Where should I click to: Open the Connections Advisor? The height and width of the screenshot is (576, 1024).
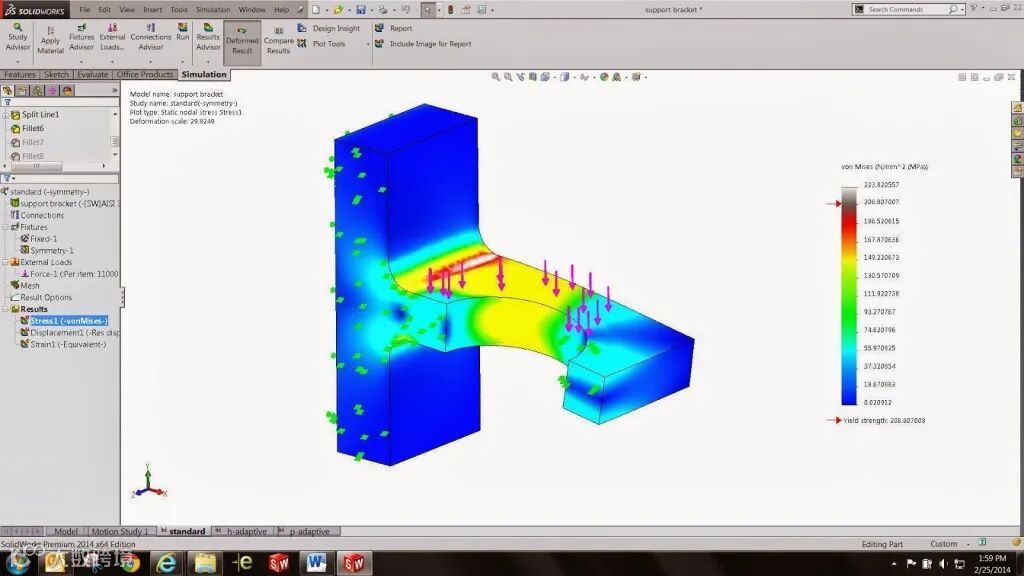150,37
